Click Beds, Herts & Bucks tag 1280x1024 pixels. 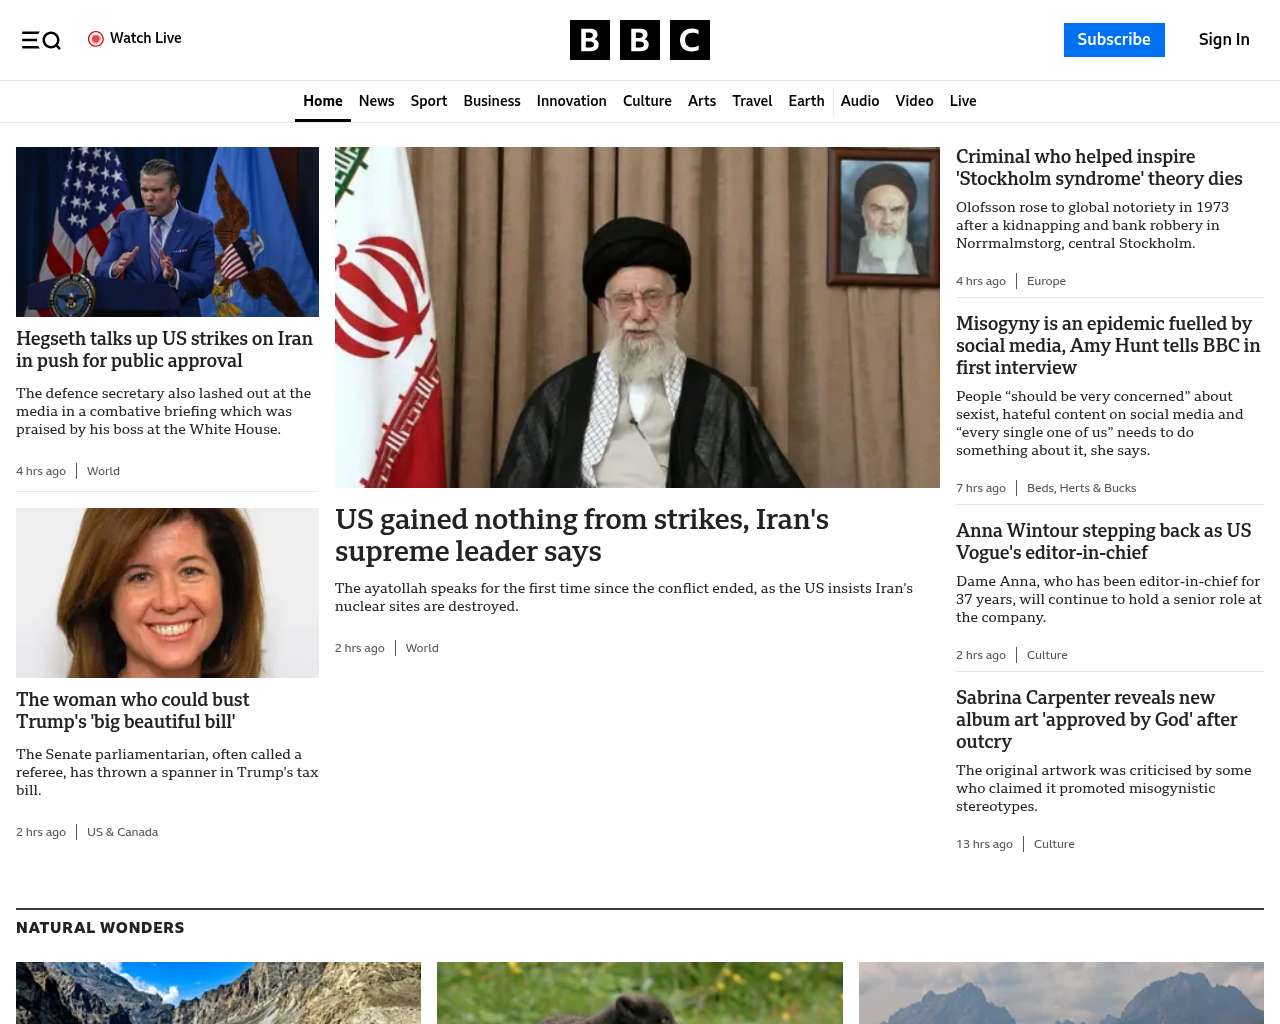pyautogui.click(x=1081, y=488)
